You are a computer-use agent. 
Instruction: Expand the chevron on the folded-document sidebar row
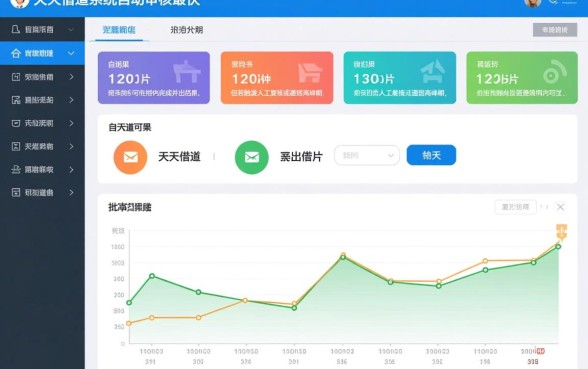(71, 100)
